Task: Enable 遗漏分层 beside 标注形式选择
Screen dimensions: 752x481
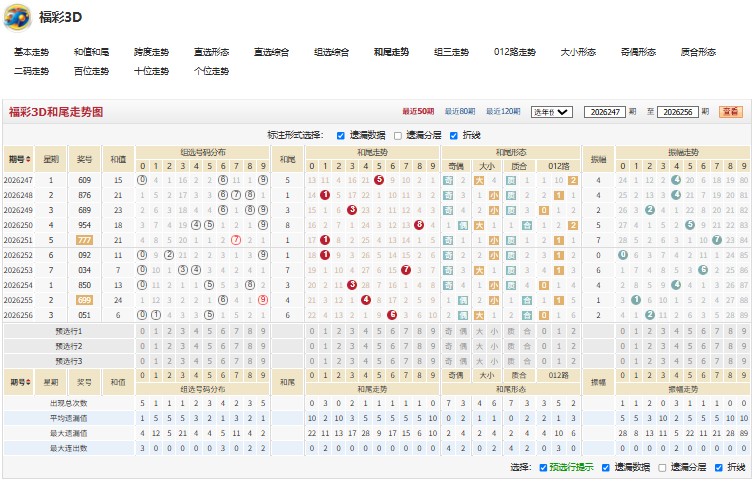Action: [398, 136]
